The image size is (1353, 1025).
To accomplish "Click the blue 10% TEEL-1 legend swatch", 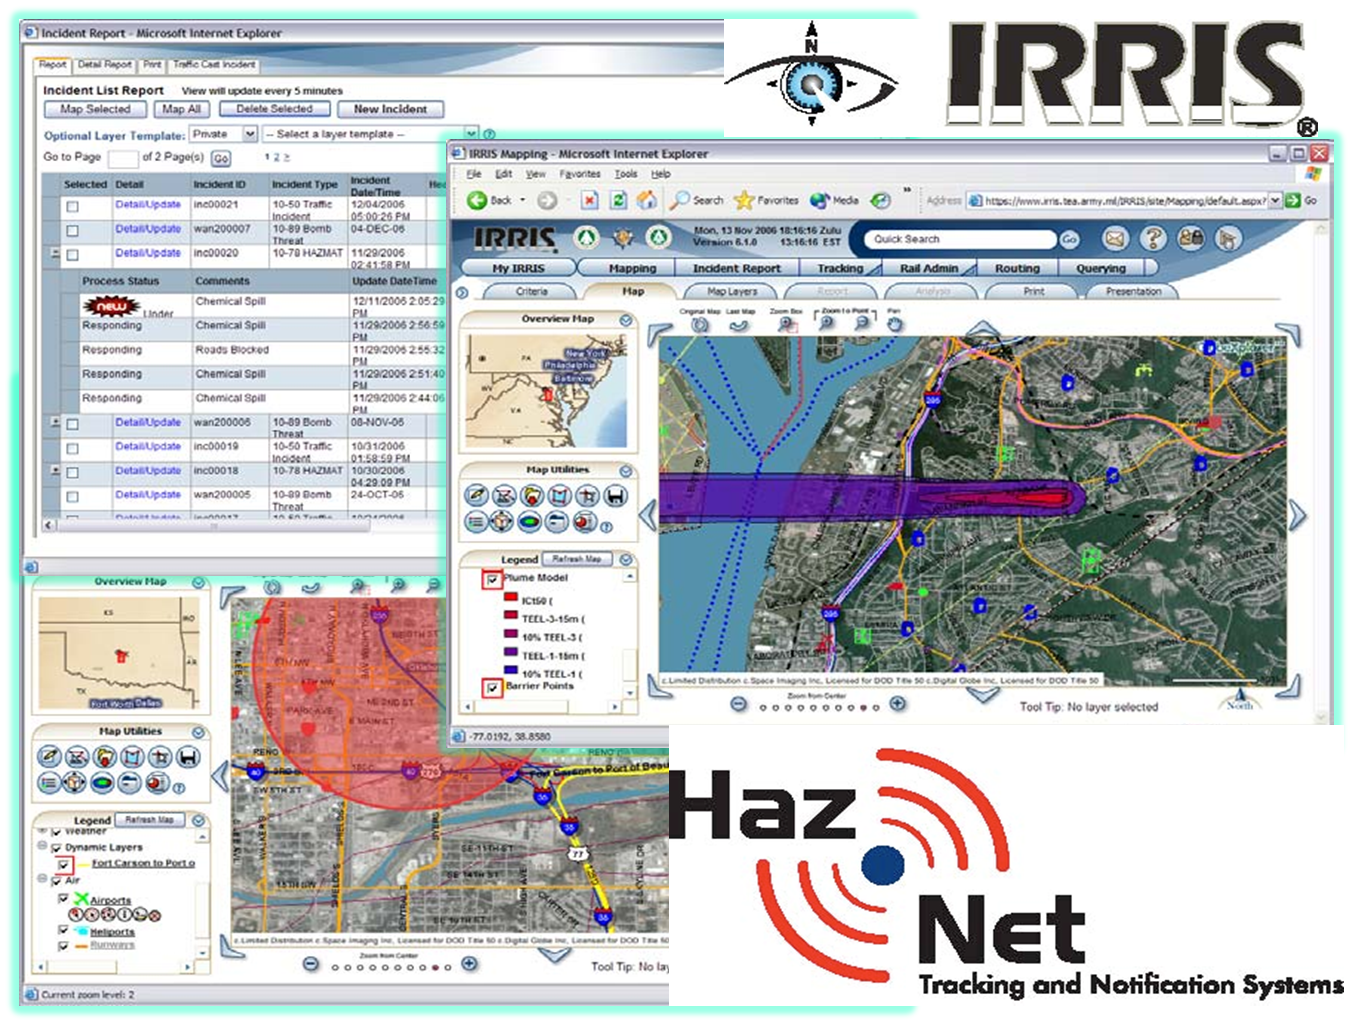I will (510, 670).
